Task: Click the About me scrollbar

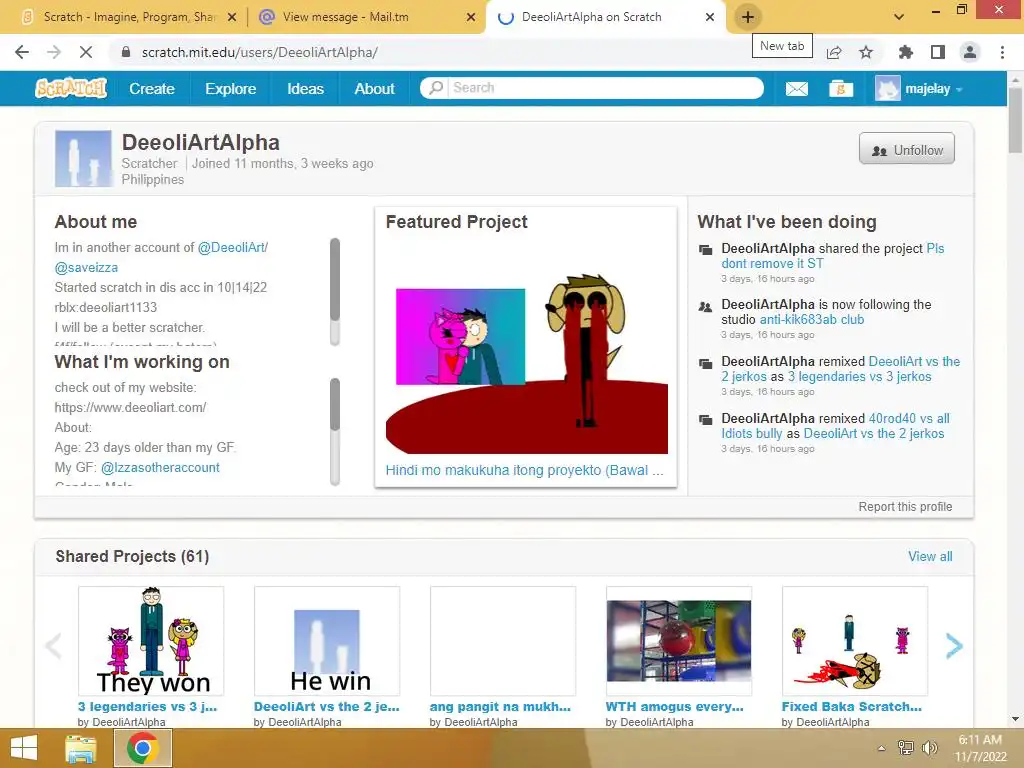Action: click(x=335, y=291)
